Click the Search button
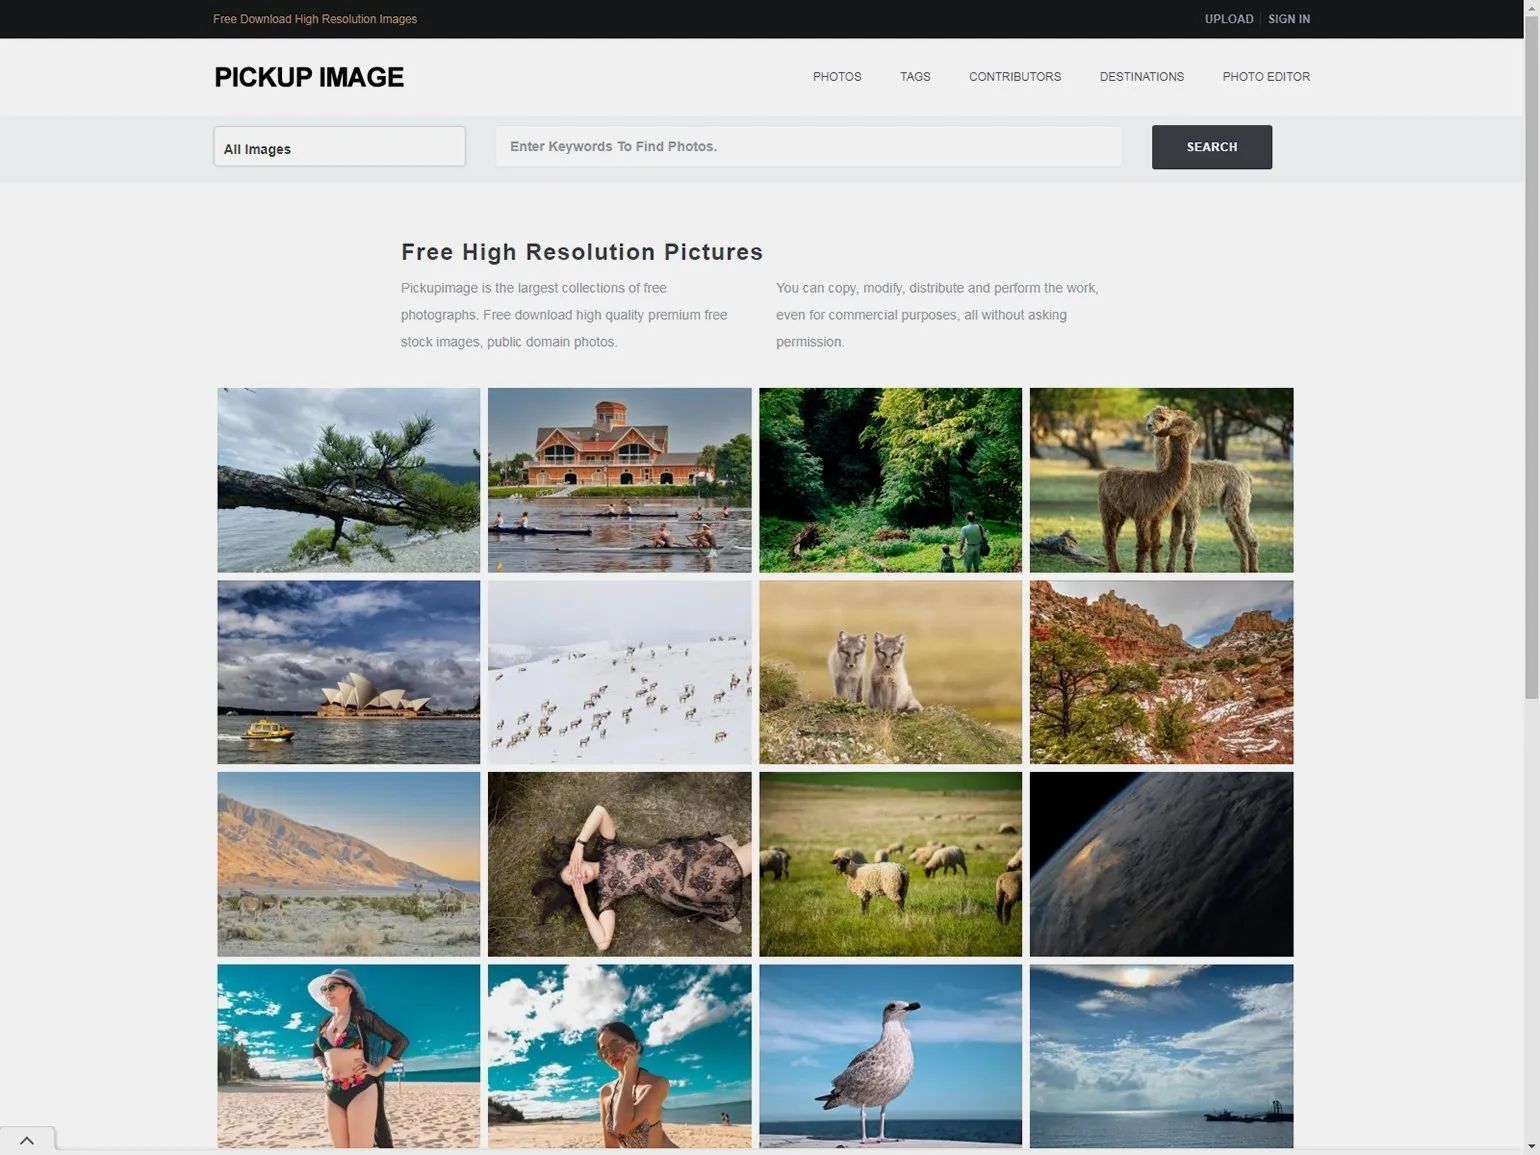1540x1155 pixels. [x=1211, y=147]
